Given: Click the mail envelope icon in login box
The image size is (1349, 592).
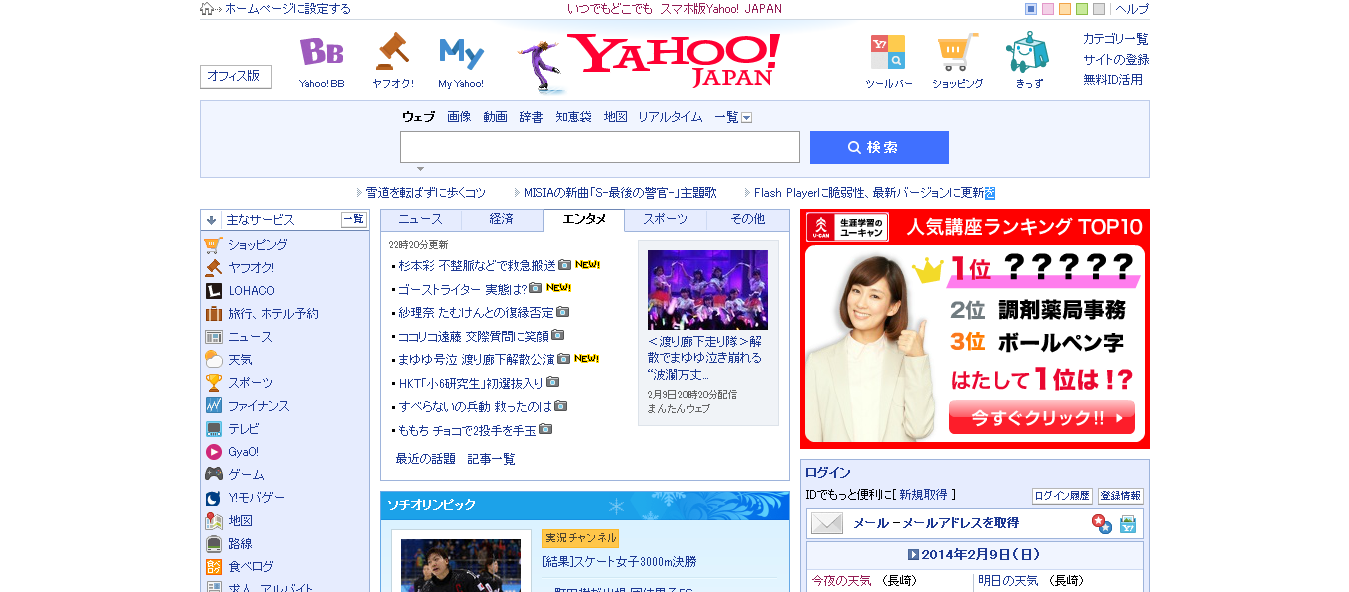Looking at the screenshot, I should (827, 523).
